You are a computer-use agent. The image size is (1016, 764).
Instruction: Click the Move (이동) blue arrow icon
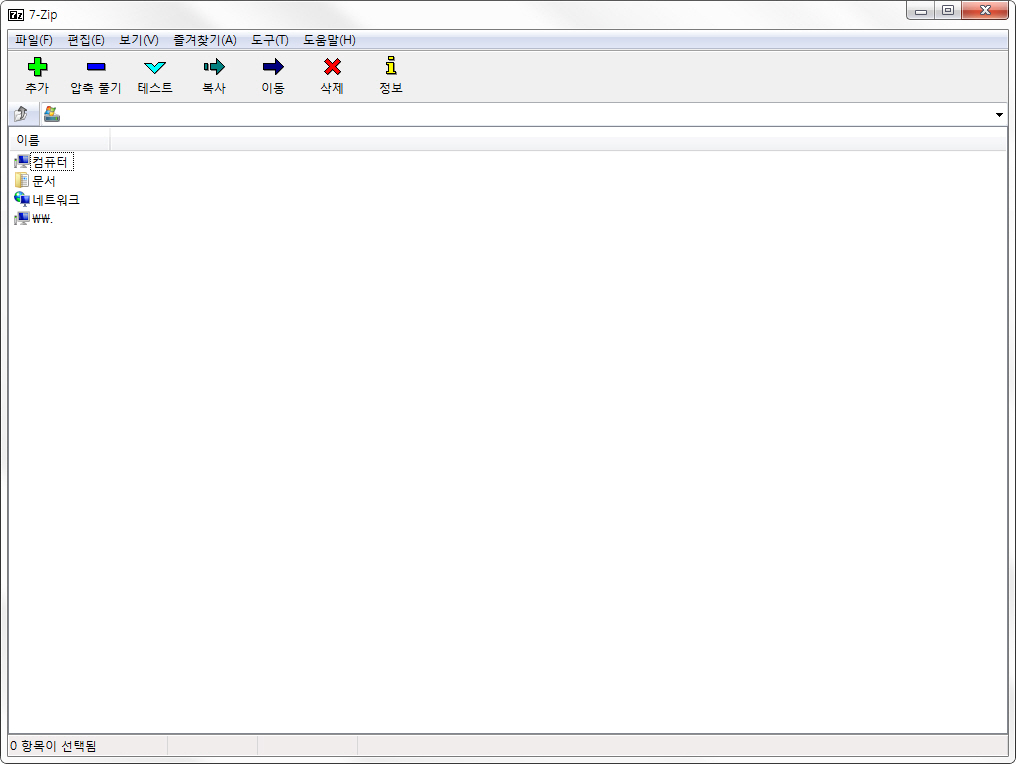click(x=273, y=67)
